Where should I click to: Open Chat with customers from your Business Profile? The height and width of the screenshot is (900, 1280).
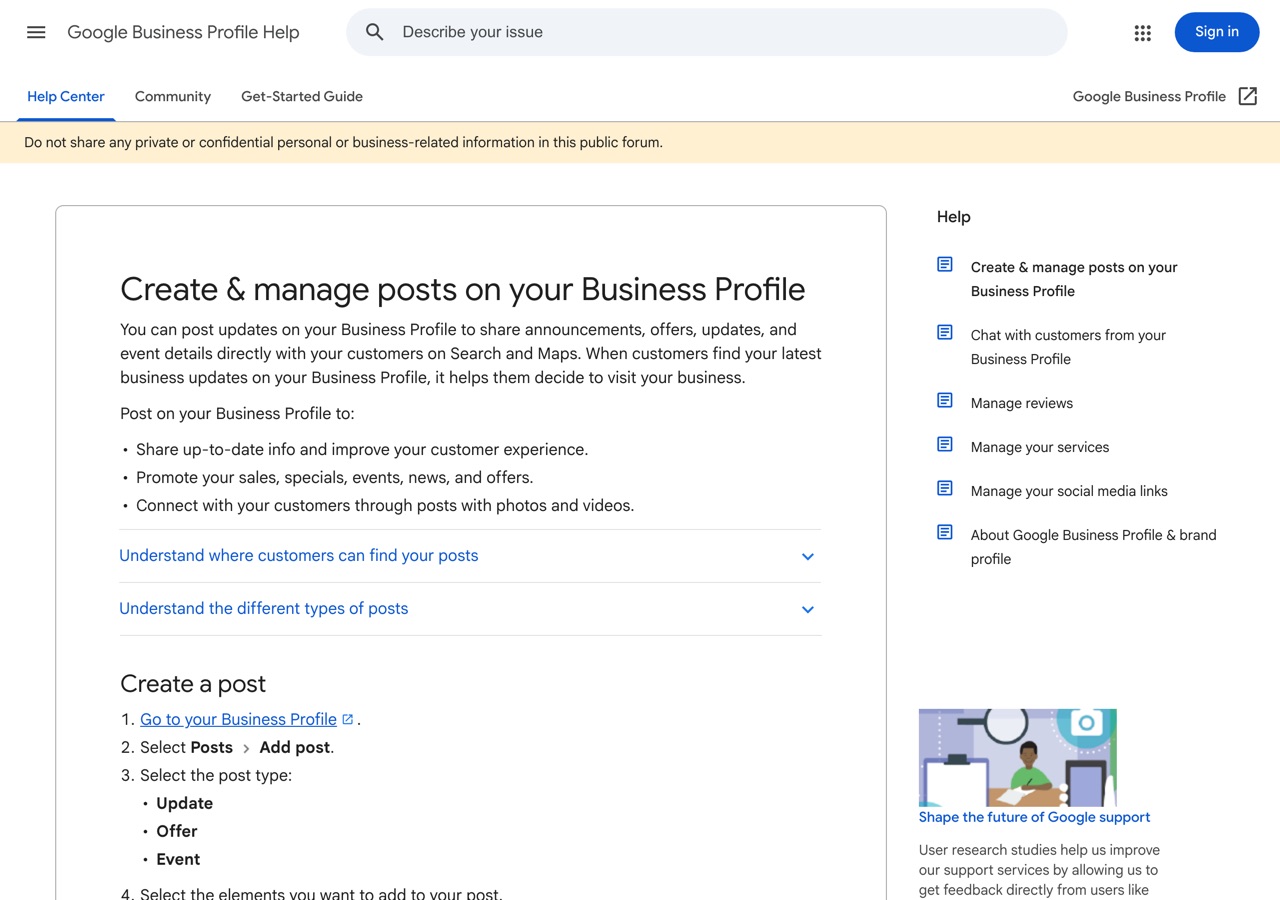pos(1068,347)
